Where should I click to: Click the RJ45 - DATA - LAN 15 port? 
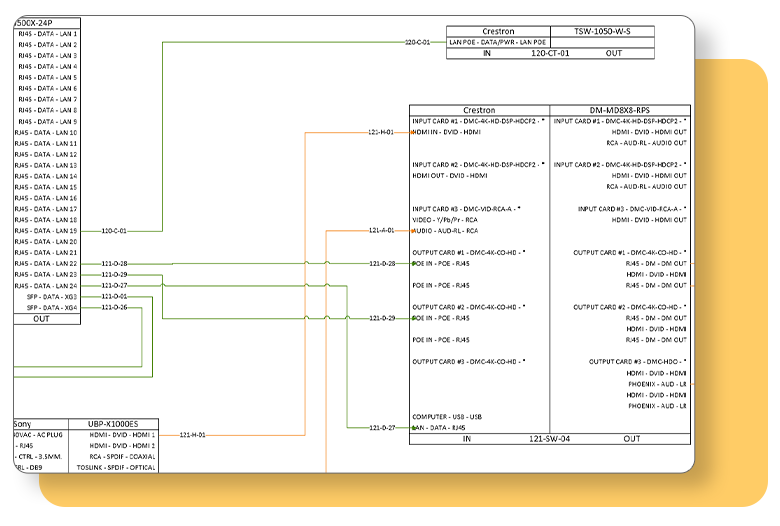pyautogui.click(x=46, y=188)
